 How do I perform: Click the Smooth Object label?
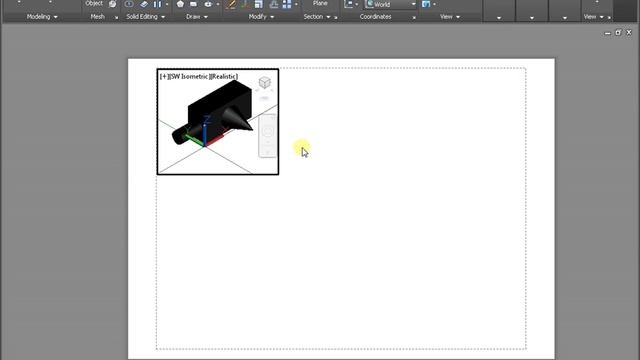click(x=94, y=3)
